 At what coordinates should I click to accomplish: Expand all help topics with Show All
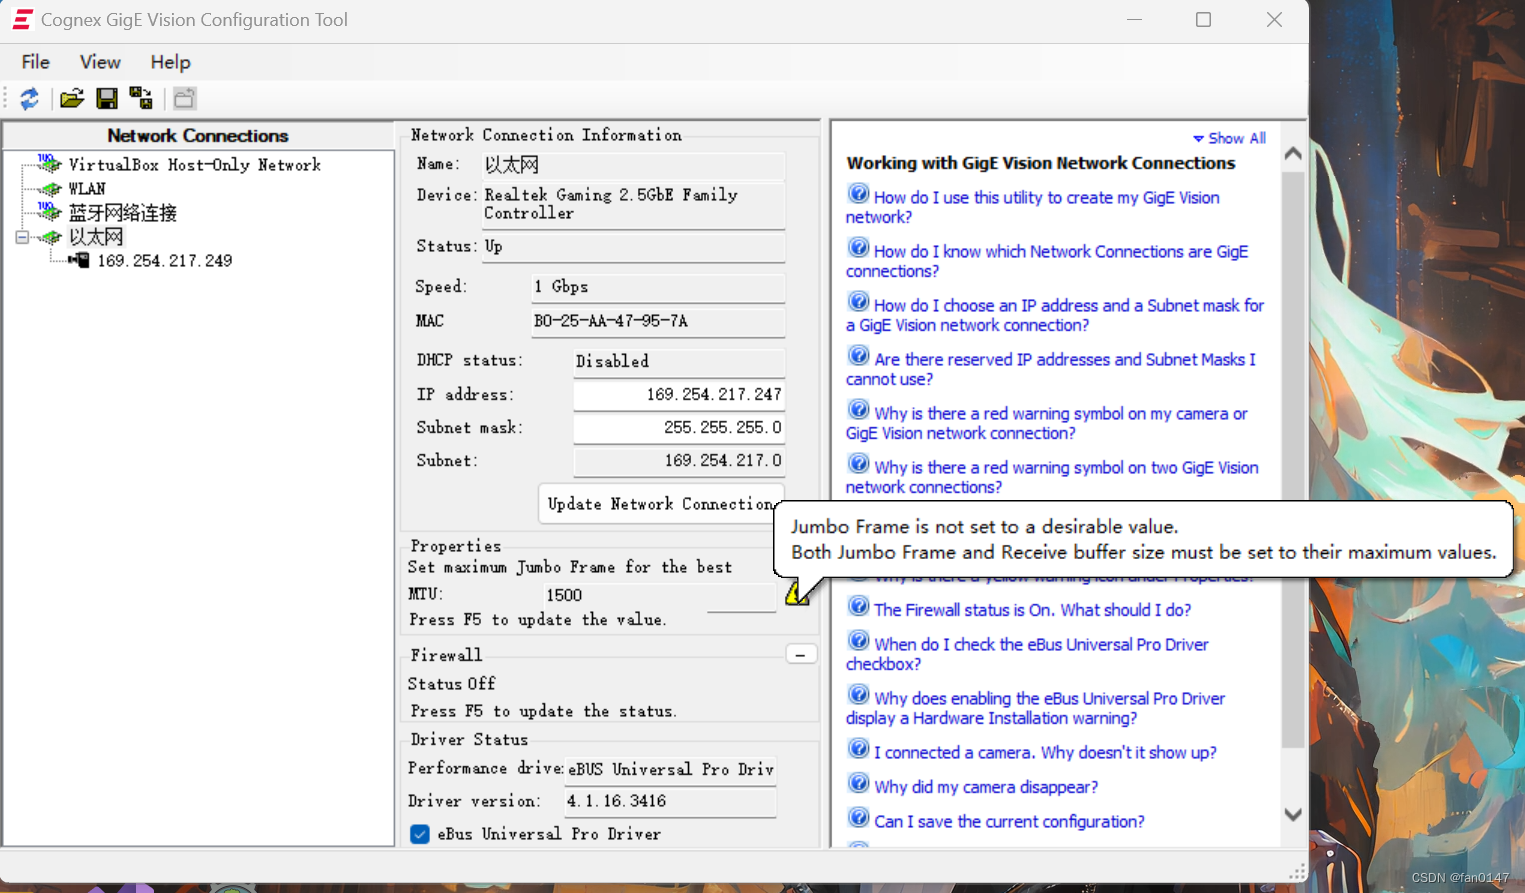(x=1229, y=138)
